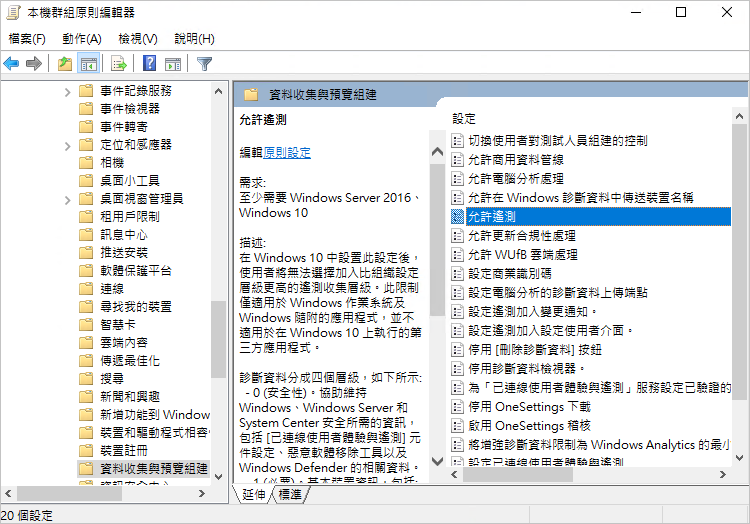Click the folder icon of 搜尋
750x524 pixels.
click(86, 379)
